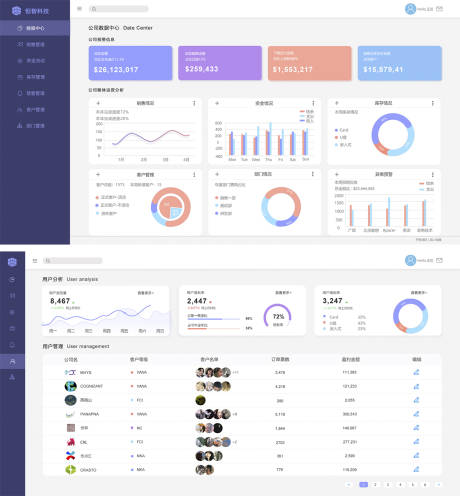
Task: Click the $1,553,217 orange summary card
Action: click(x=310, y=63)
